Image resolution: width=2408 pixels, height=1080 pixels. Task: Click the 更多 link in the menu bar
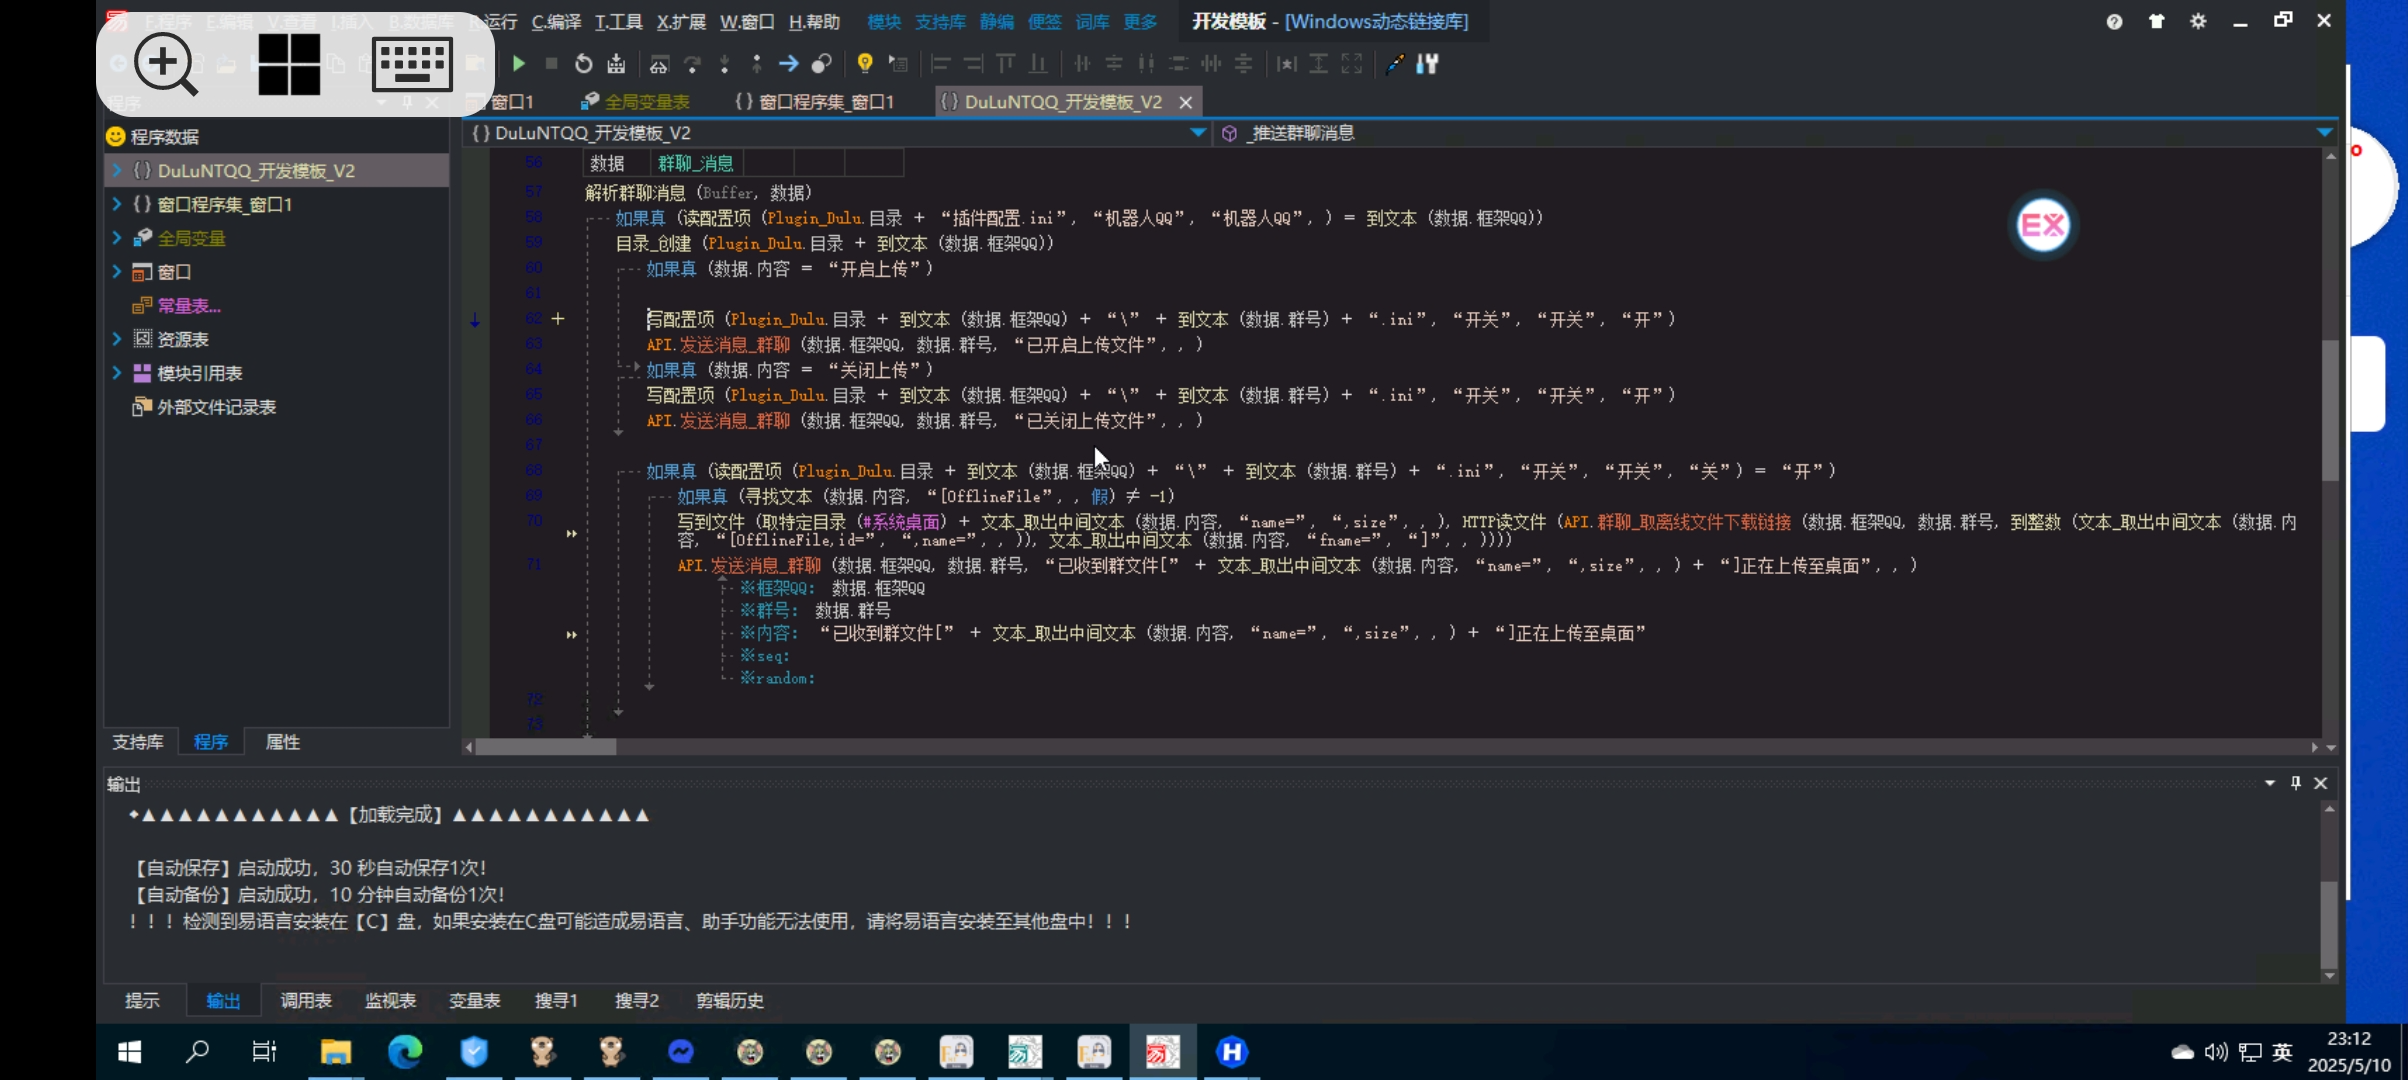[x=1138, y=21]
